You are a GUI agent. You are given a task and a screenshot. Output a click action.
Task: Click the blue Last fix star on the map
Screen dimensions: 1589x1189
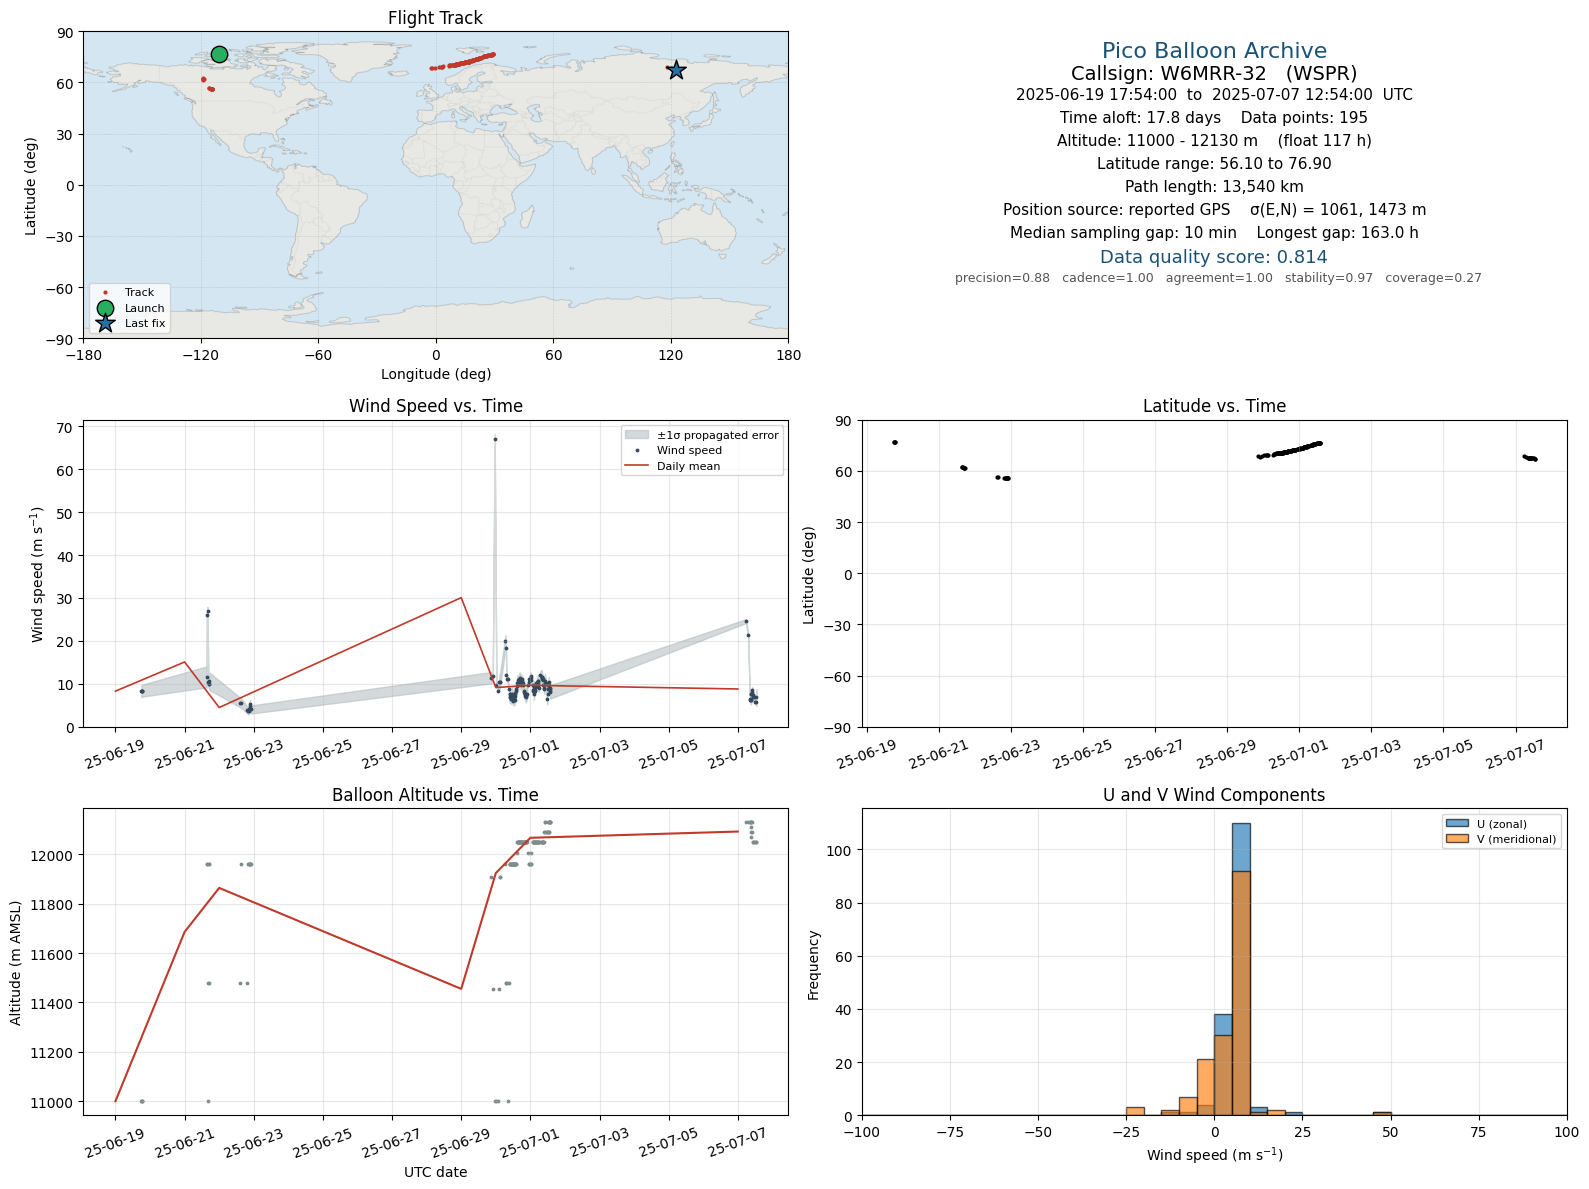676,70
